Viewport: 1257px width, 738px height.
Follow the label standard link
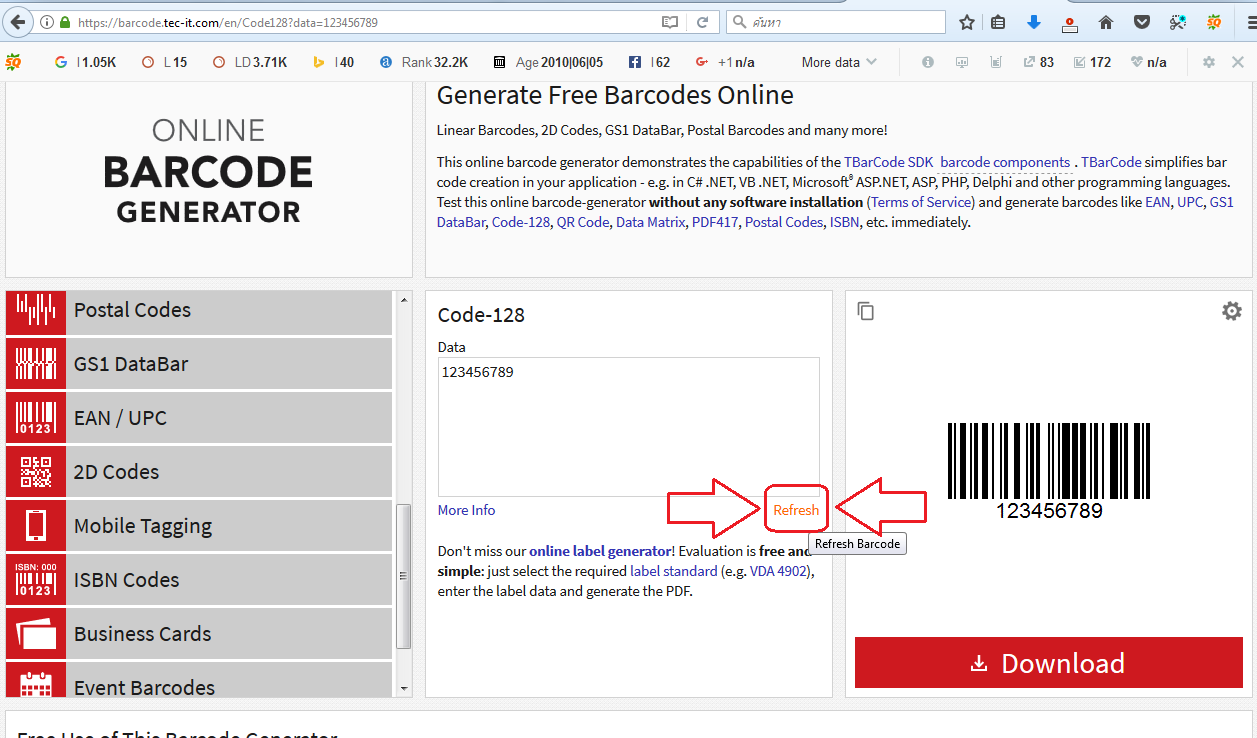[x=673, y=571]
